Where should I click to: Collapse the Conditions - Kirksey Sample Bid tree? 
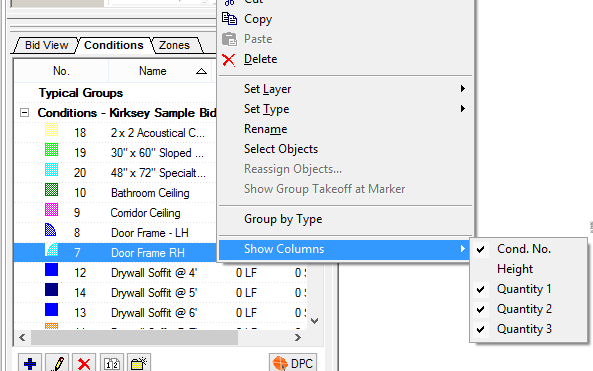point(25,112)
